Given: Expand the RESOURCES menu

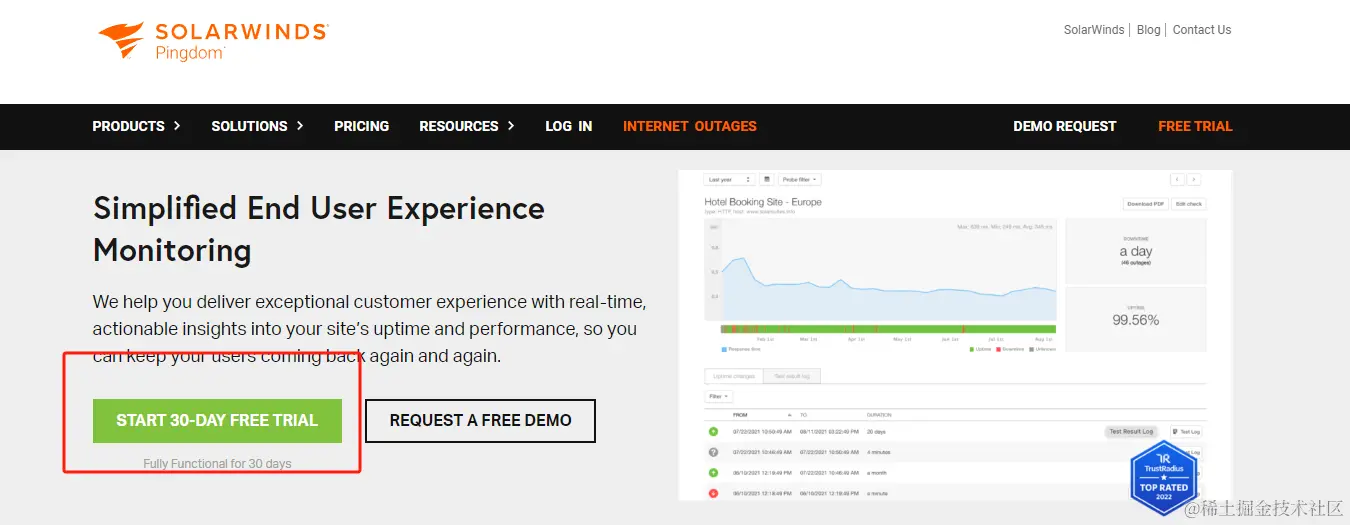Looking at the screenshot, I should [467, 126].
